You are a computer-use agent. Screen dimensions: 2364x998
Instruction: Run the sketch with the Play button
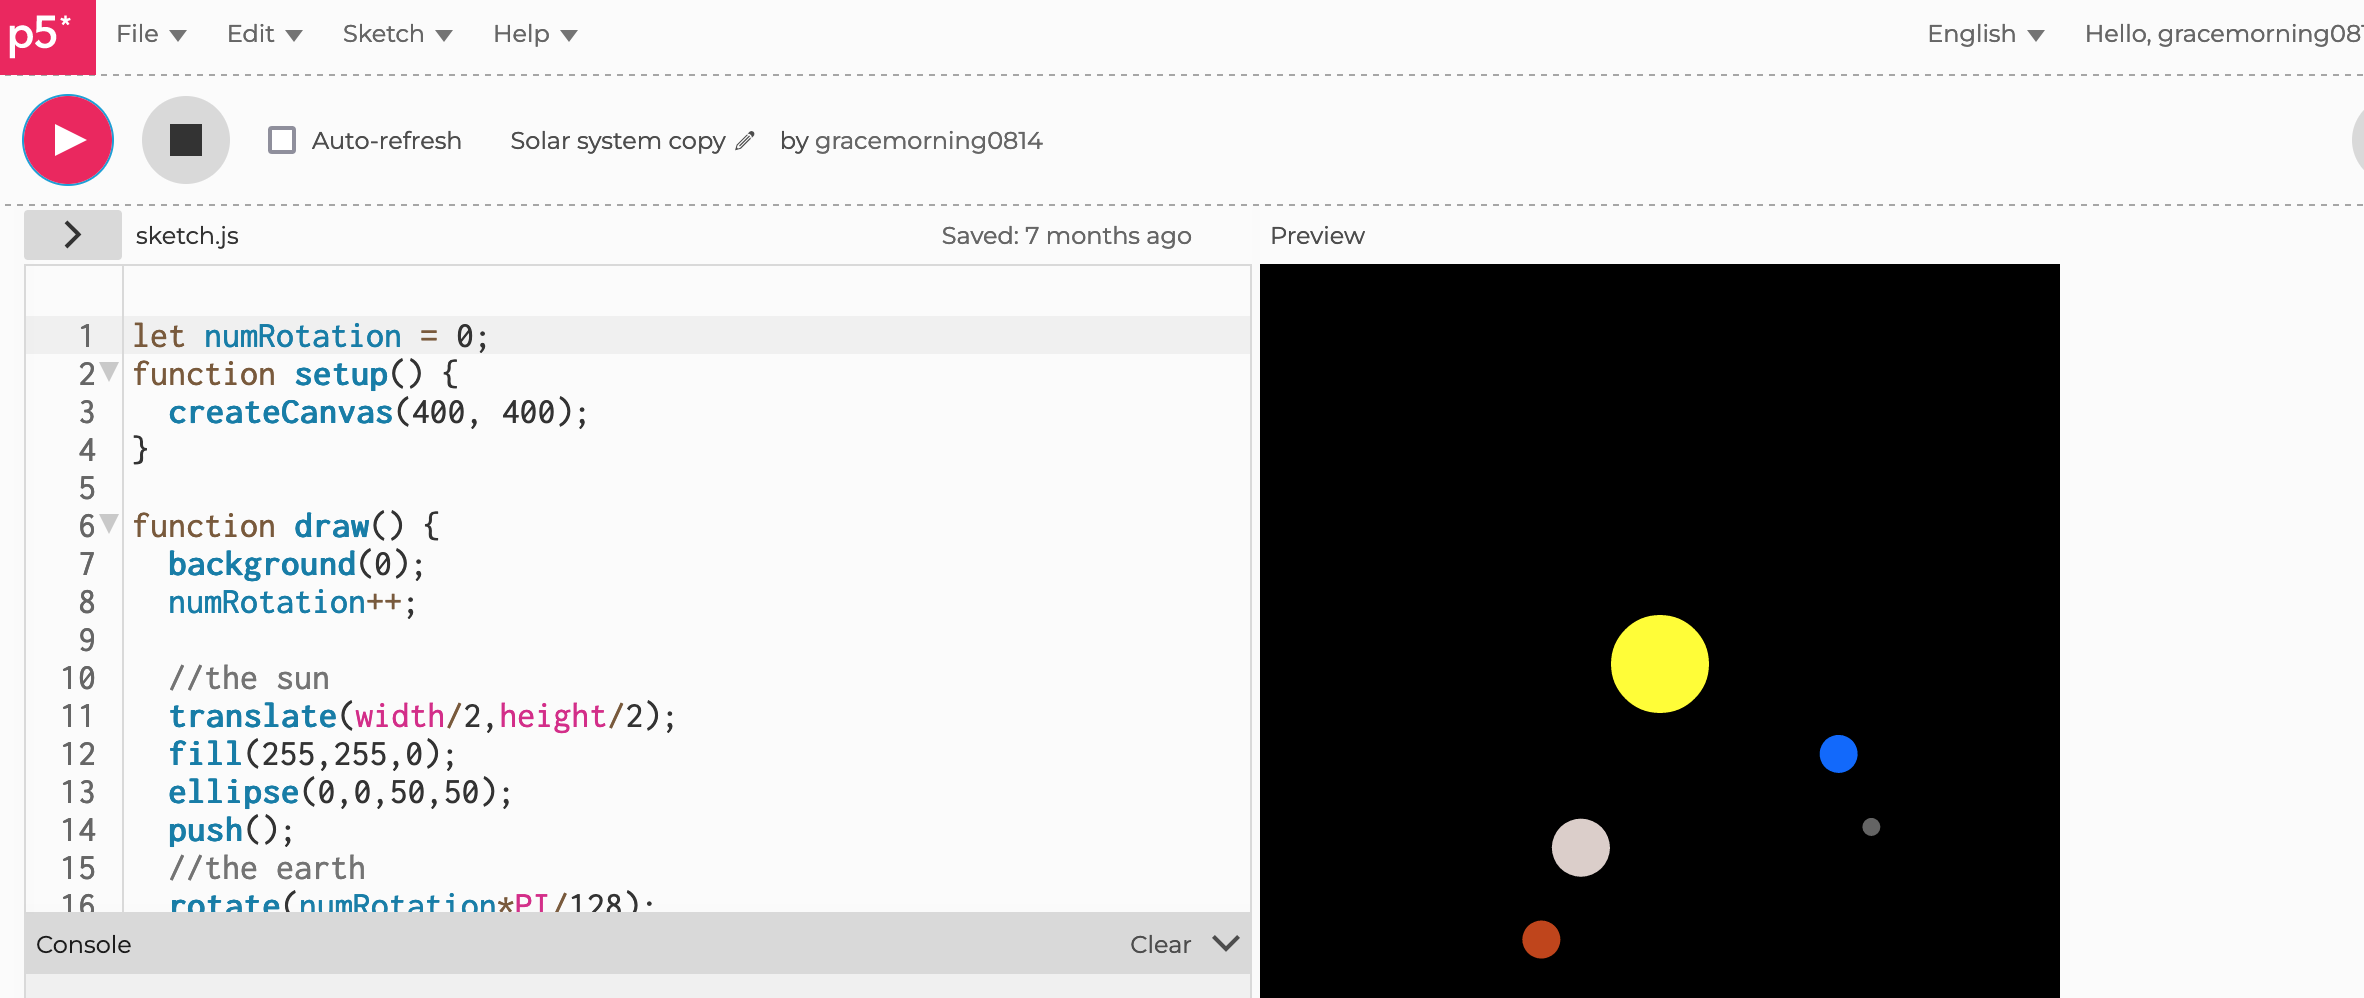[x=67, y=140]
